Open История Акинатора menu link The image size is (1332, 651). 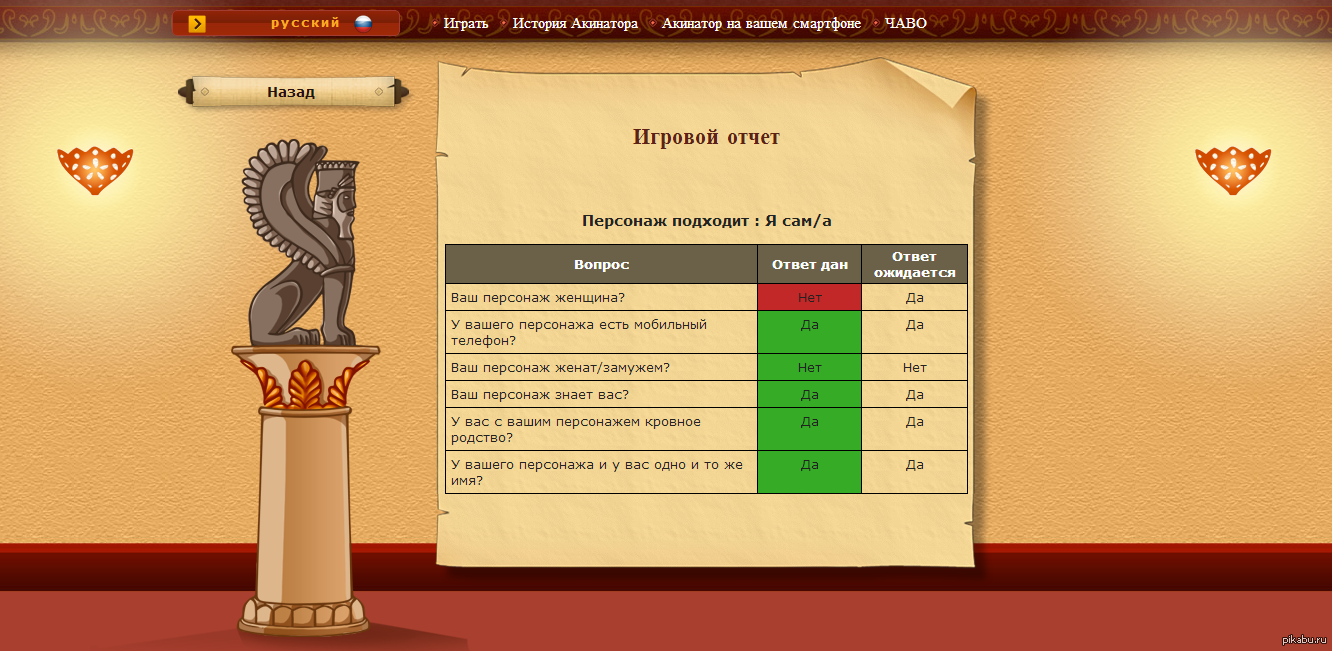(575, 23)
